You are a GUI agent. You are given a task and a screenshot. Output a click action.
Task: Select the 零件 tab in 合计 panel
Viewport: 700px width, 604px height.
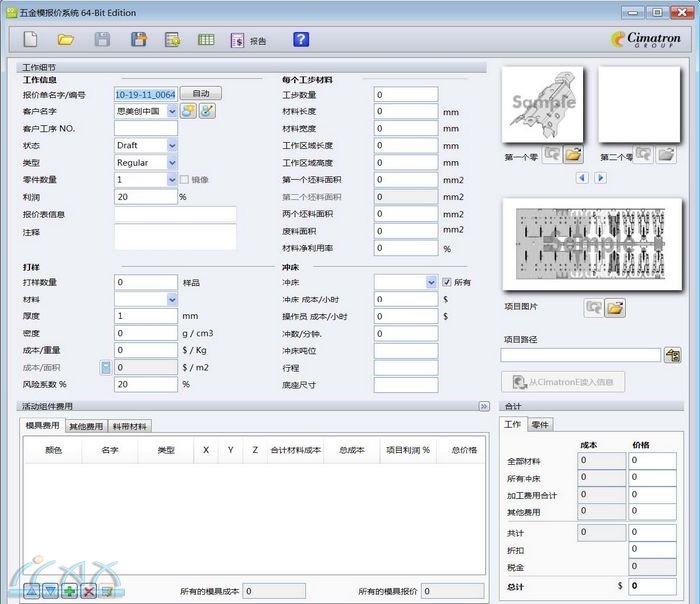click(539, 425)
